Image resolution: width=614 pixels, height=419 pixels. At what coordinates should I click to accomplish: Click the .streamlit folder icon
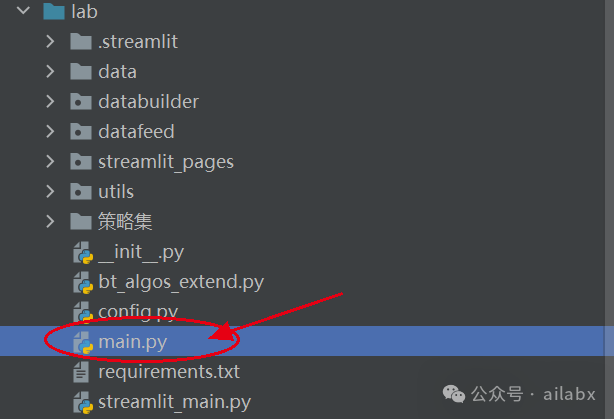81,42
